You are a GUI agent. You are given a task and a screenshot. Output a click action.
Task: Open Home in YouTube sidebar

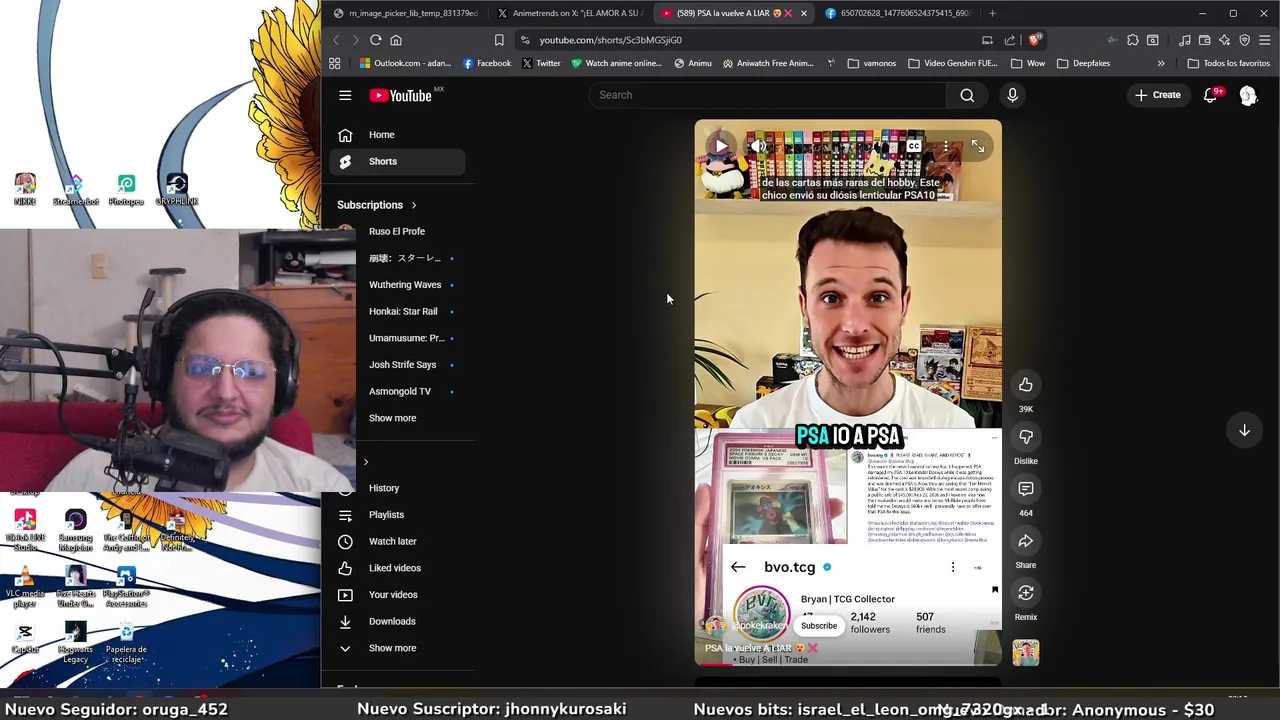pos(397,135)
